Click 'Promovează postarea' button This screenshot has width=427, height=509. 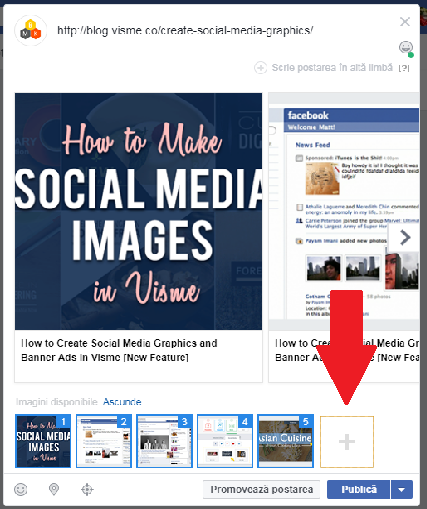[262, 489]
